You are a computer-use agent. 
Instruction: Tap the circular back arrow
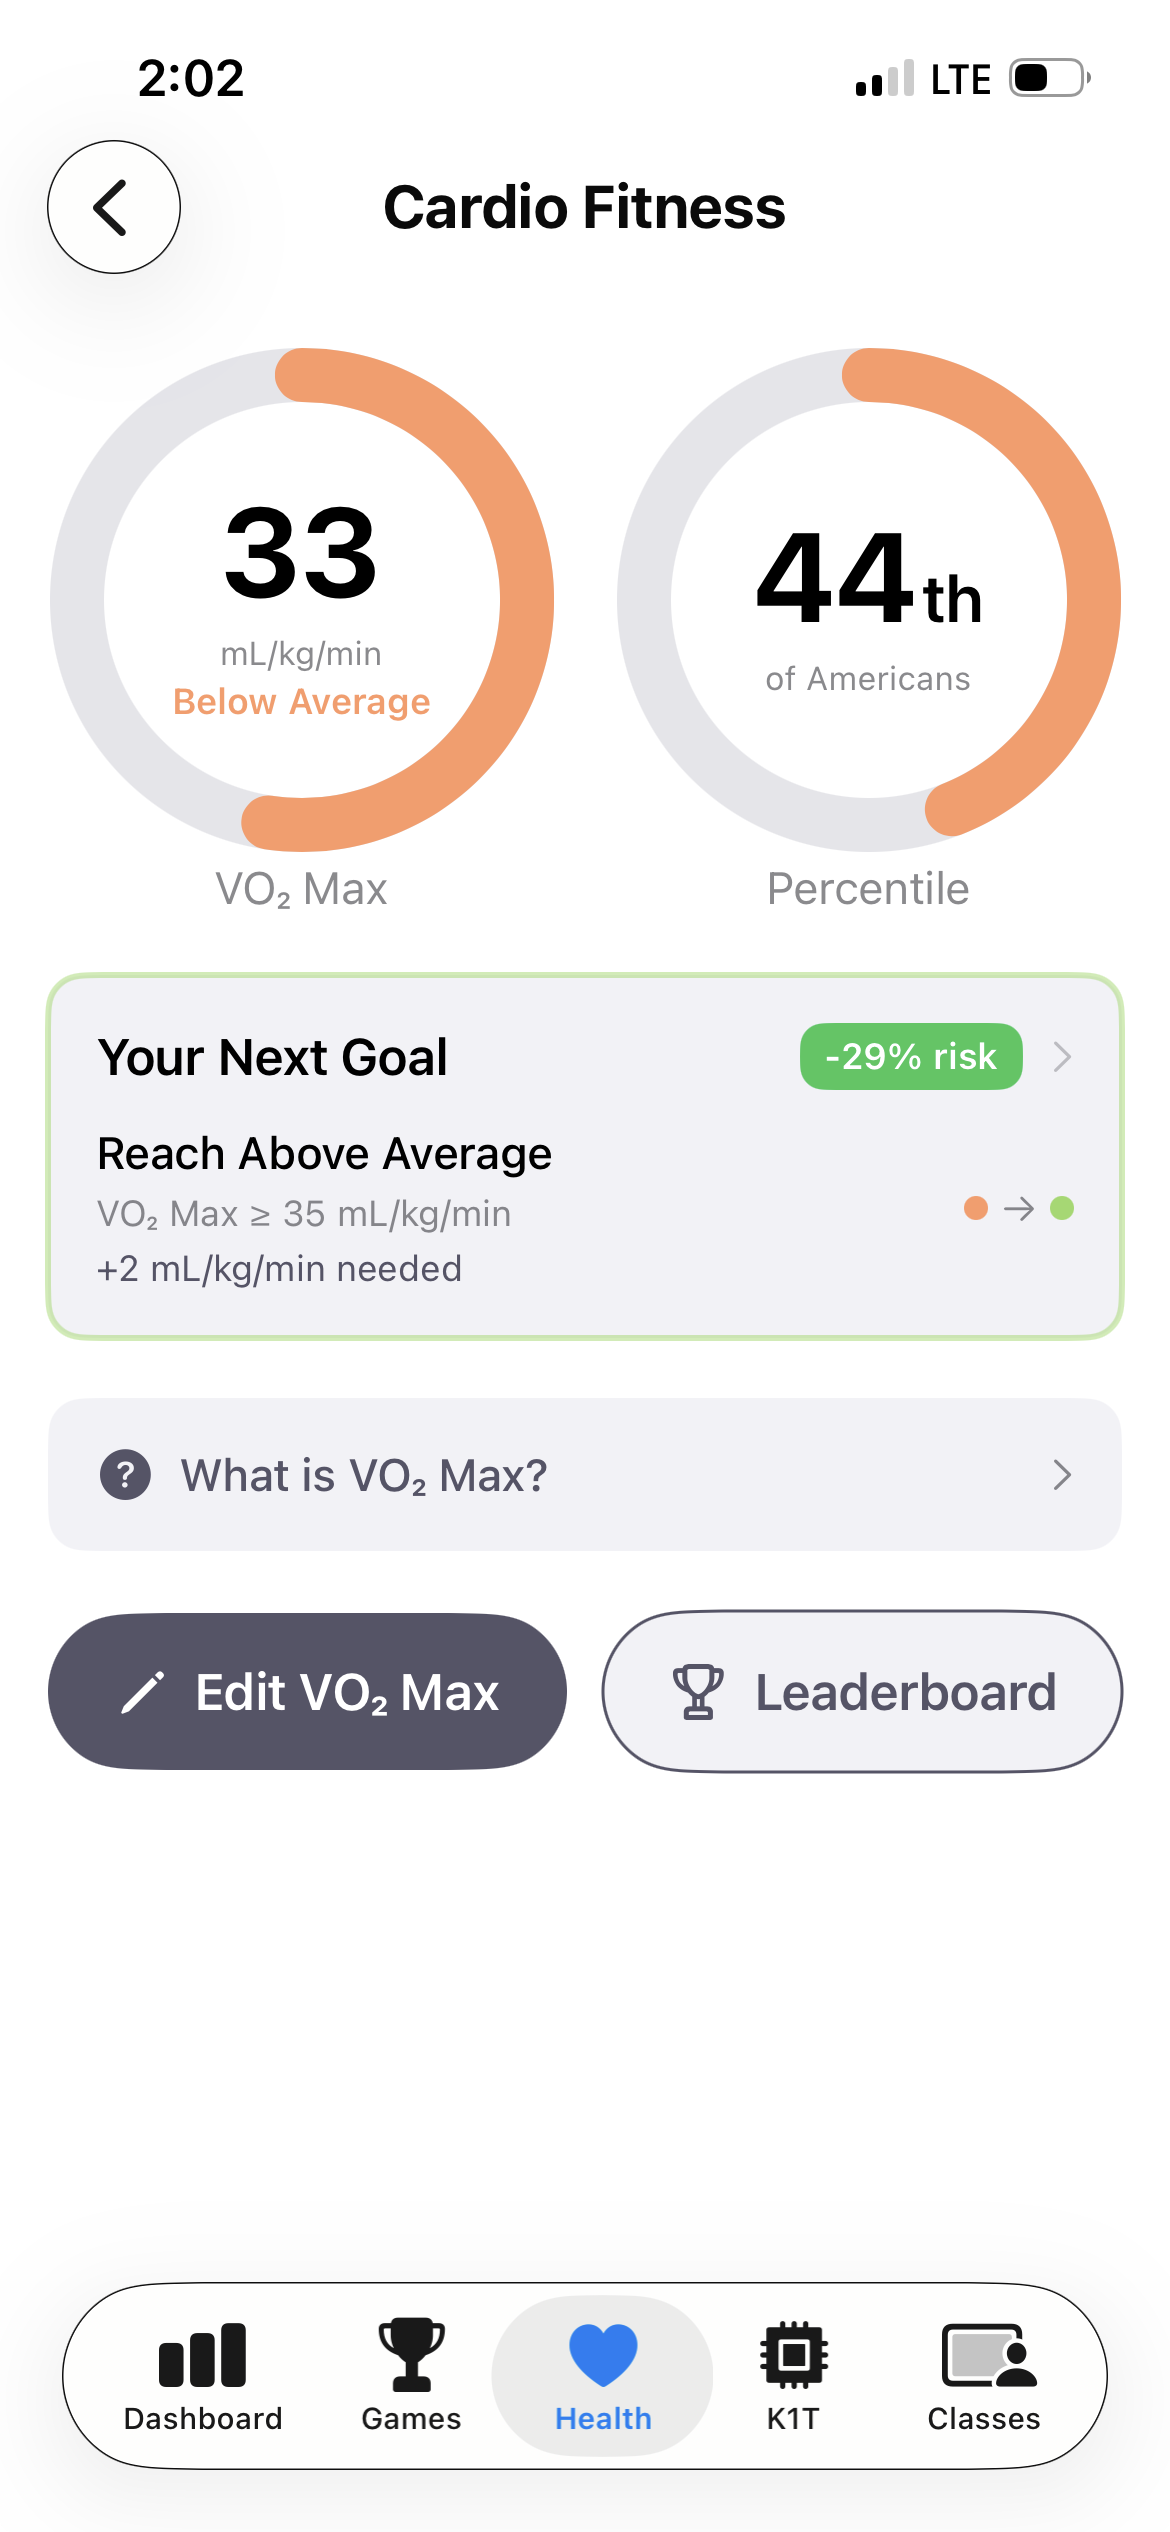click(x=113, y=208)
